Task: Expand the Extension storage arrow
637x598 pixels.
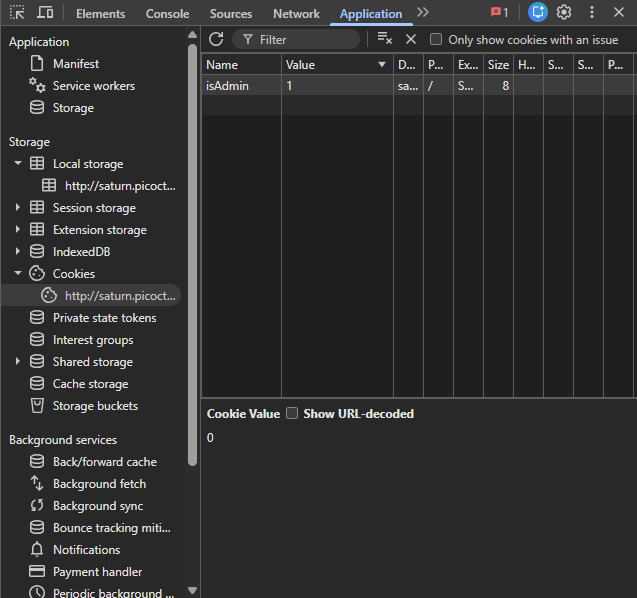Action: tap(17, 229)
